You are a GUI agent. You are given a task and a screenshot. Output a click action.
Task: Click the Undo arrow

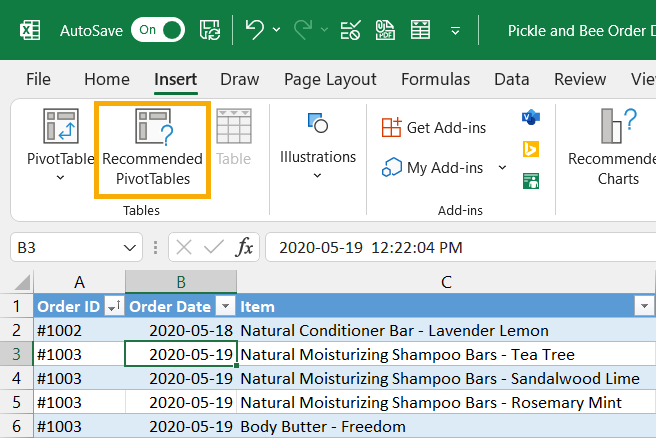click(x=254, y=30)
